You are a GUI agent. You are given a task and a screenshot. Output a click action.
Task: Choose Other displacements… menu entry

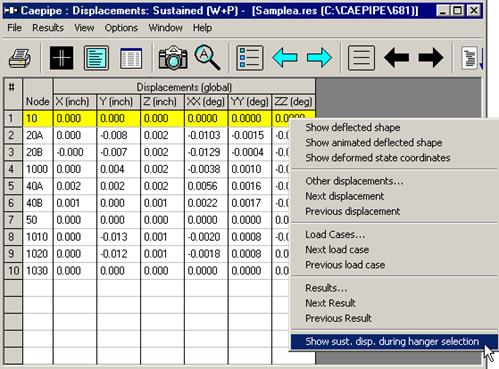354,181
